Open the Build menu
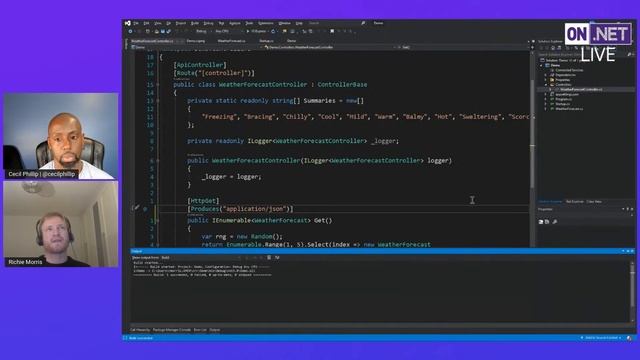 195,23
